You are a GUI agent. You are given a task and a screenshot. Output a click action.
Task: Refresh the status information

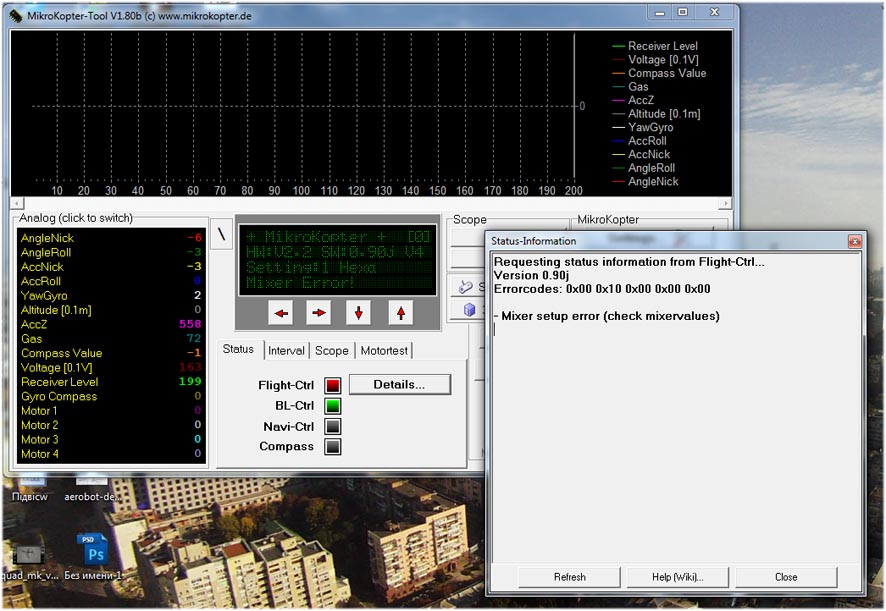pyautogui.click(x=569, y=577)
